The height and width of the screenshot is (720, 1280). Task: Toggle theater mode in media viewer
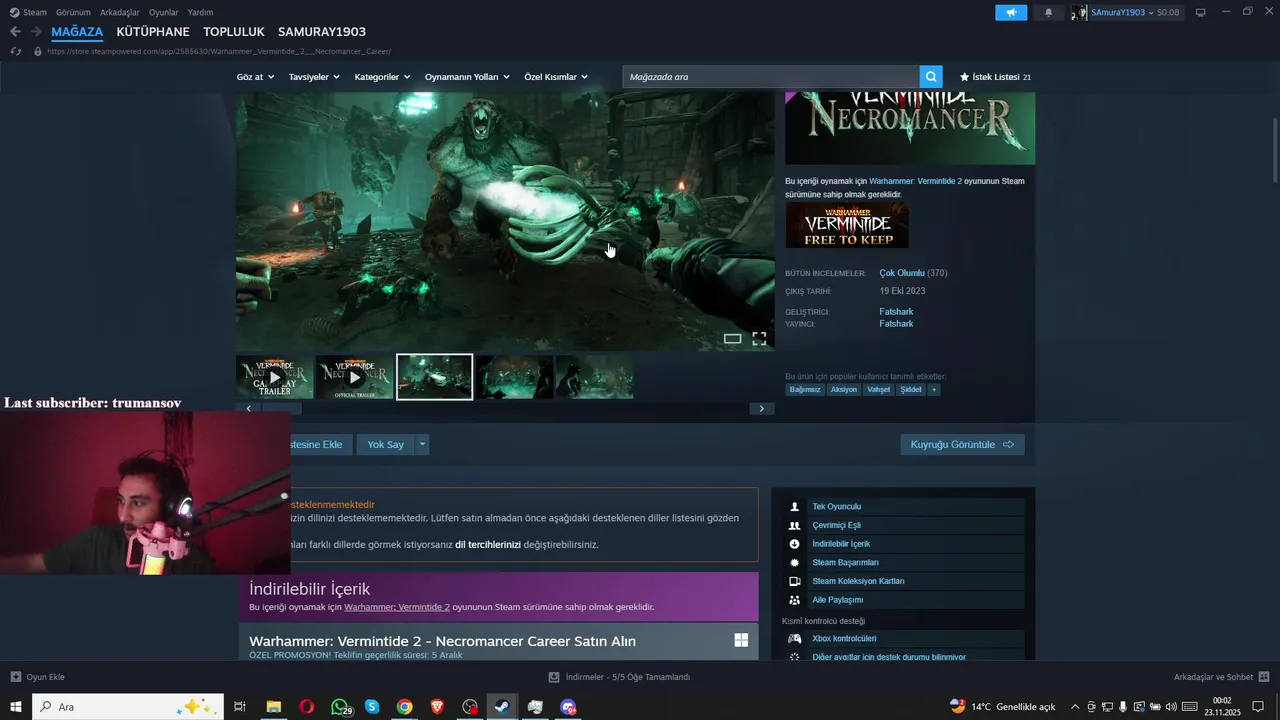(732, 339)
